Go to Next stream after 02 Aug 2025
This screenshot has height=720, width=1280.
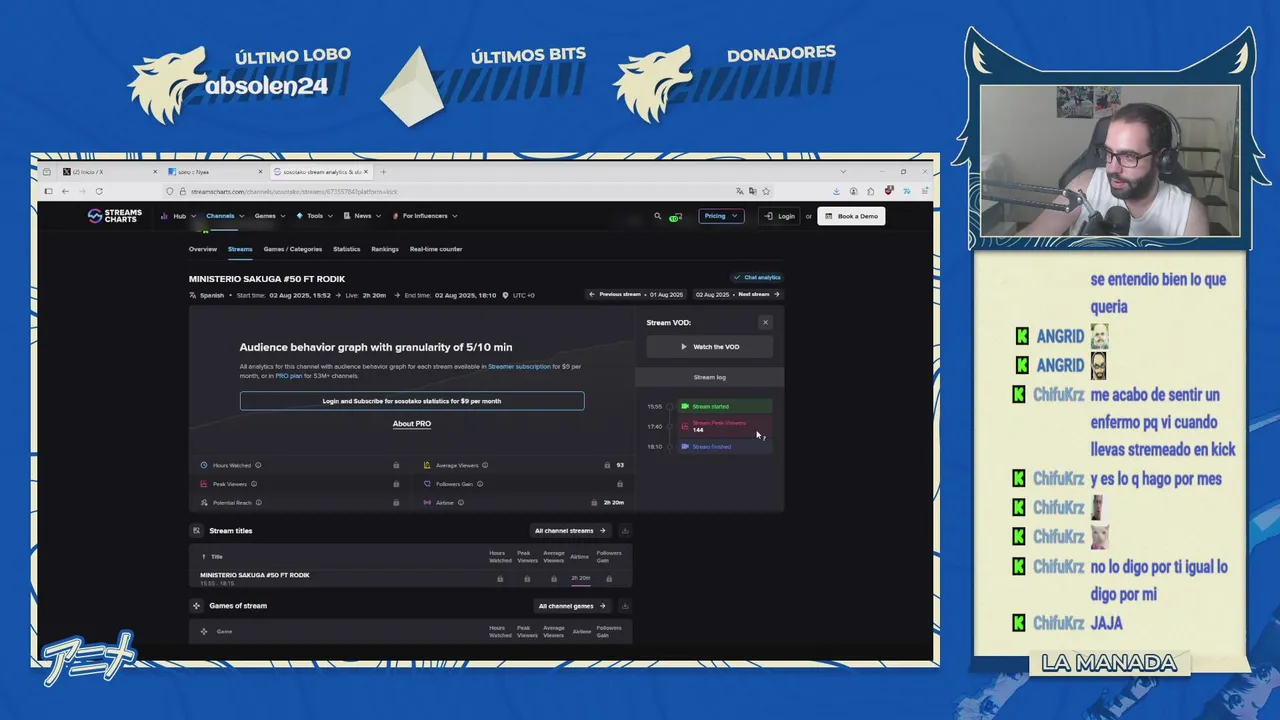pyautogui.click(x=738, y=295)
